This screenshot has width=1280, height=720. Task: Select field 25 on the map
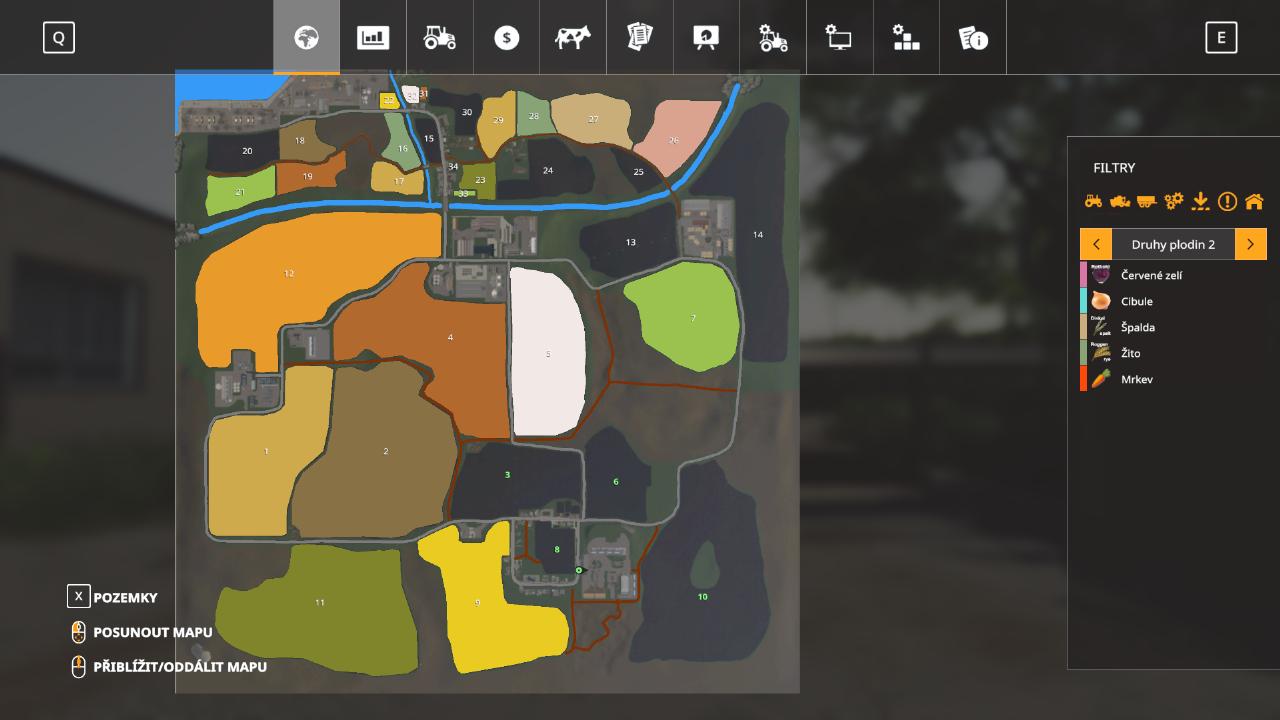click(639, 172)
